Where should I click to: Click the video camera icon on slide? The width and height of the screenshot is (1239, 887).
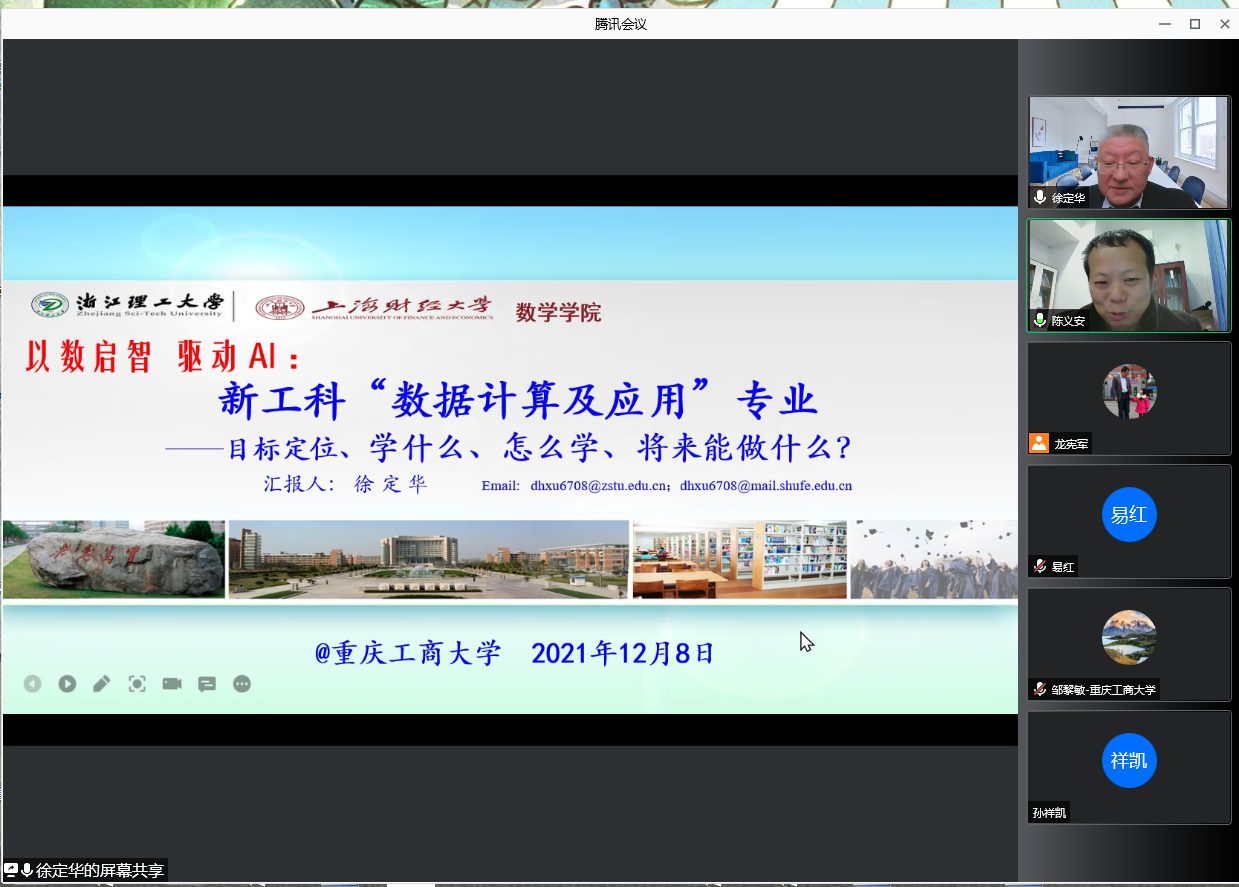(x=172, y=684)
